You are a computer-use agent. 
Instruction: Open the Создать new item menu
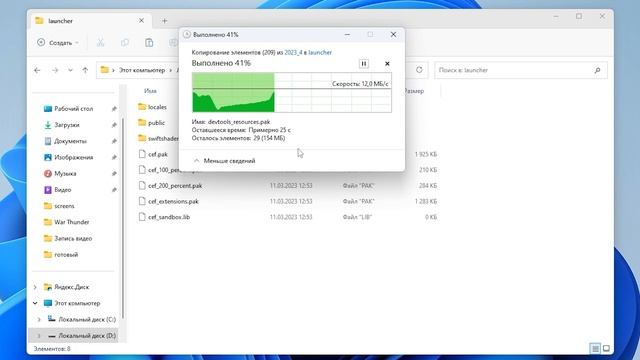[58, 42]
